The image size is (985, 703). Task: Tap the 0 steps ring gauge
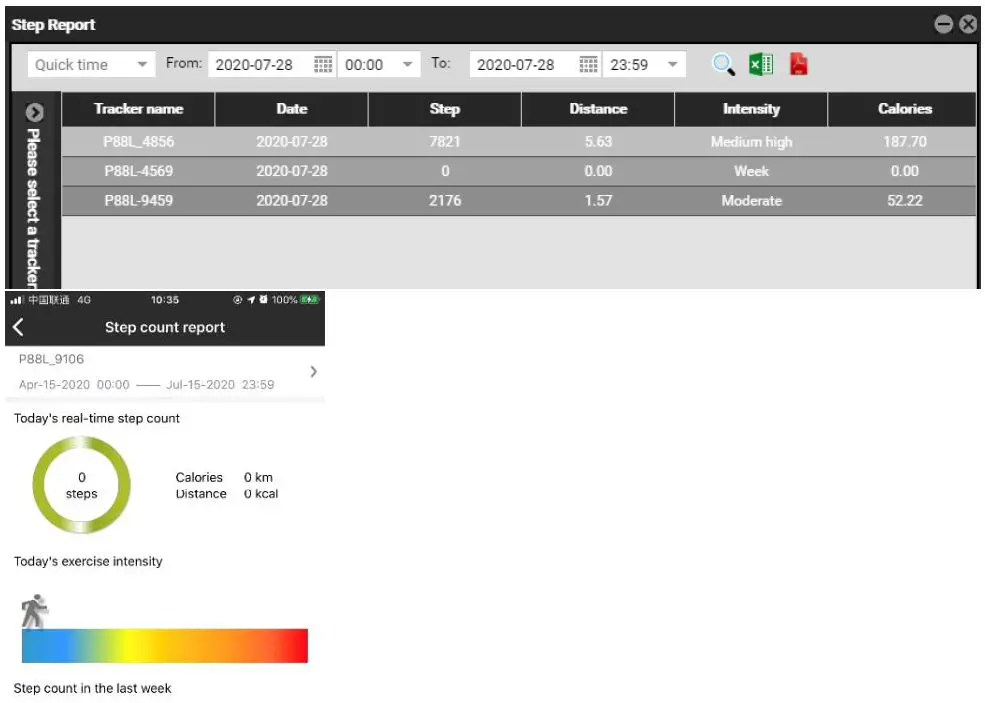point(82,485)
